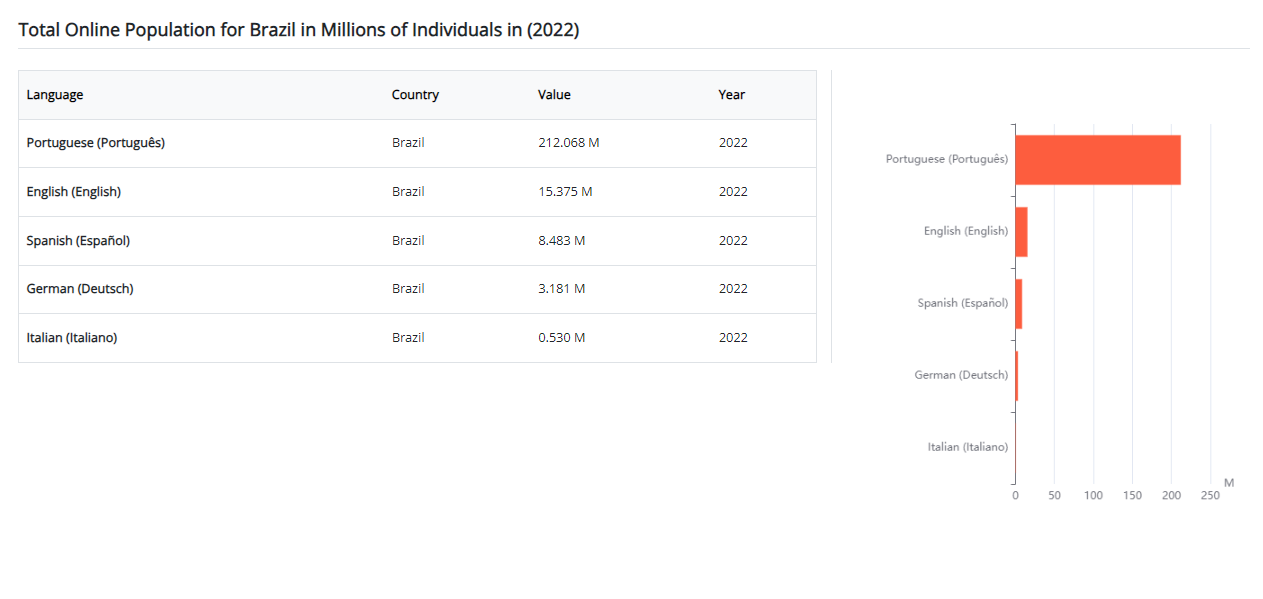This screenshot has height=599, width=1263.
Task: Select the Italian (Italiano) table cell
Action: click(72, 338)
